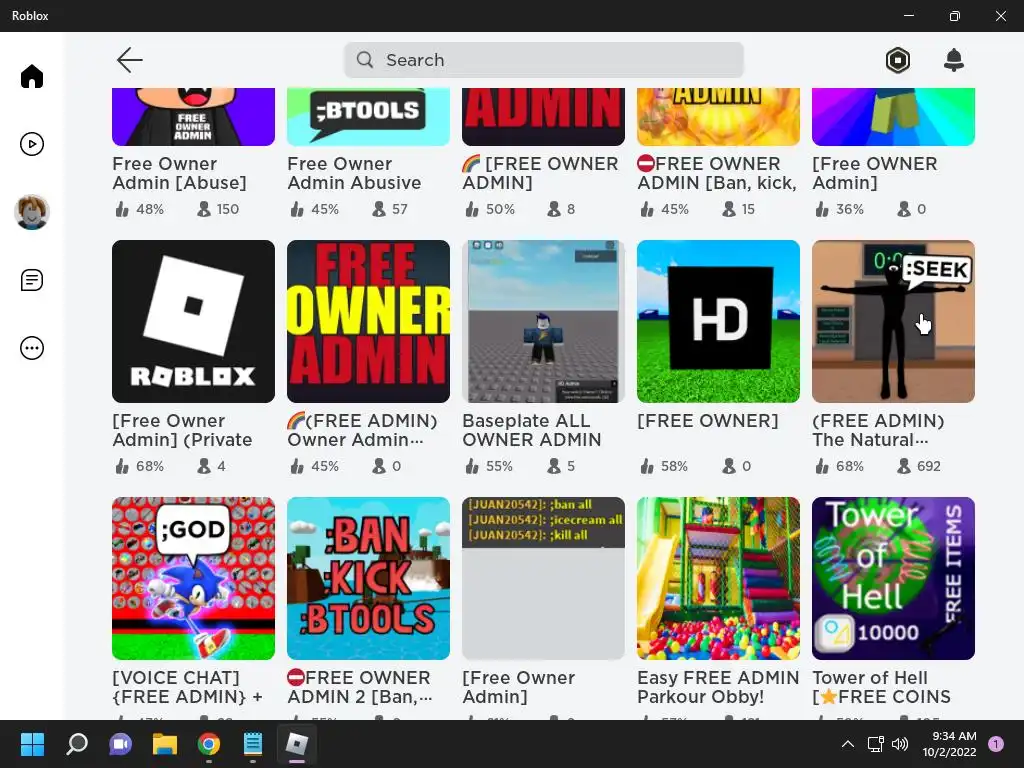Open the JUAN20542 chat-log thumbnail

543,579
